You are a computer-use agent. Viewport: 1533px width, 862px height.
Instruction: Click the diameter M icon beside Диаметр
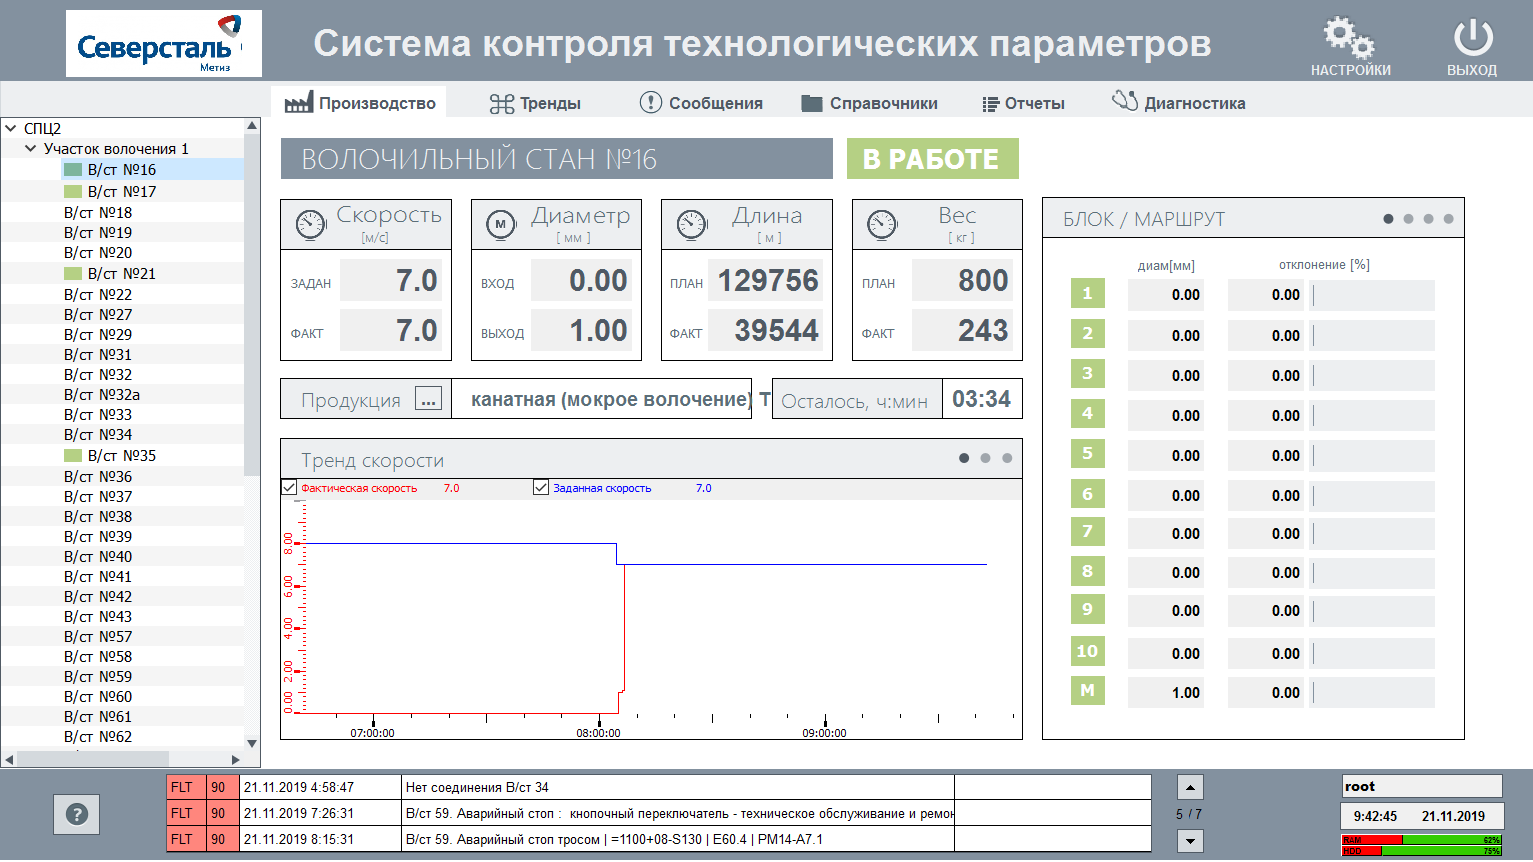tap(500, 225)
